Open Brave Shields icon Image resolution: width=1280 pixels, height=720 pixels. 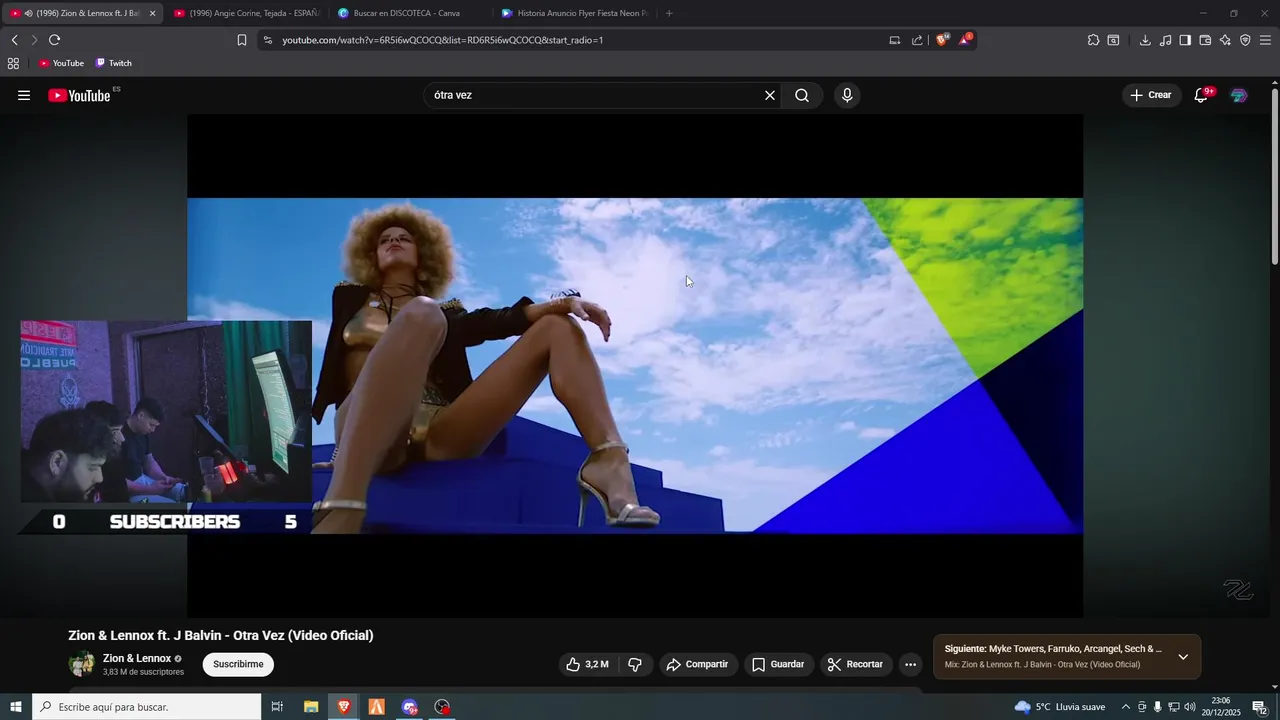point(942,40)
